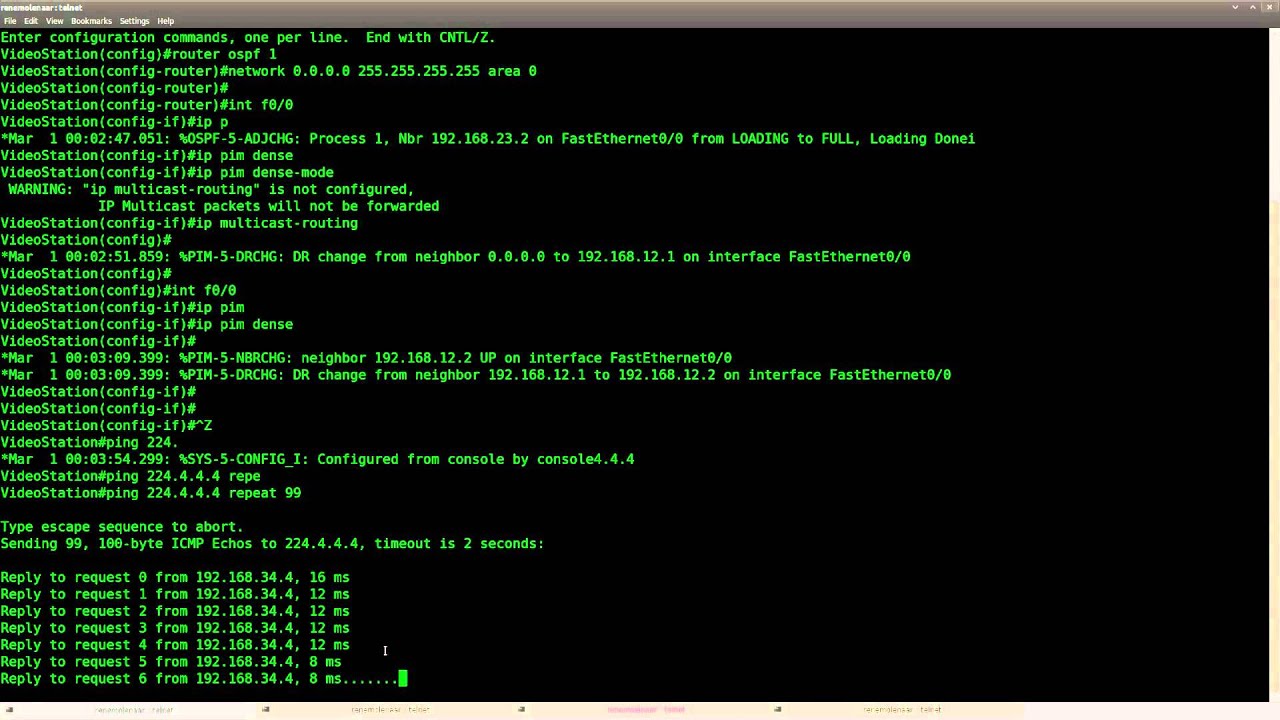This screenshot has width=1280, height=720.
Task: Click the PIM-5-NBRCHG neighbor UP line
Action: (366, 358)
